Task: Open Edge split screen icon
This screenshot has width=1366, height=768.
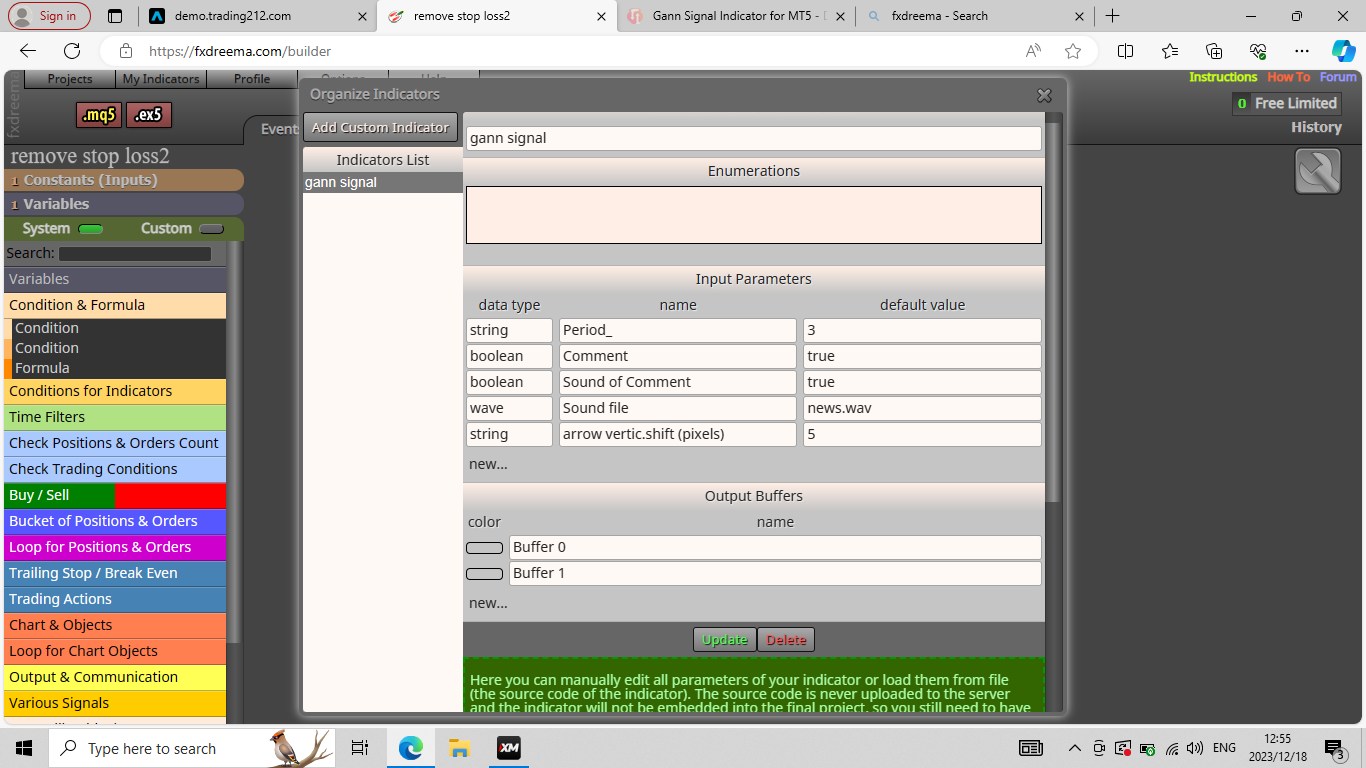Action: [1125, 51]
